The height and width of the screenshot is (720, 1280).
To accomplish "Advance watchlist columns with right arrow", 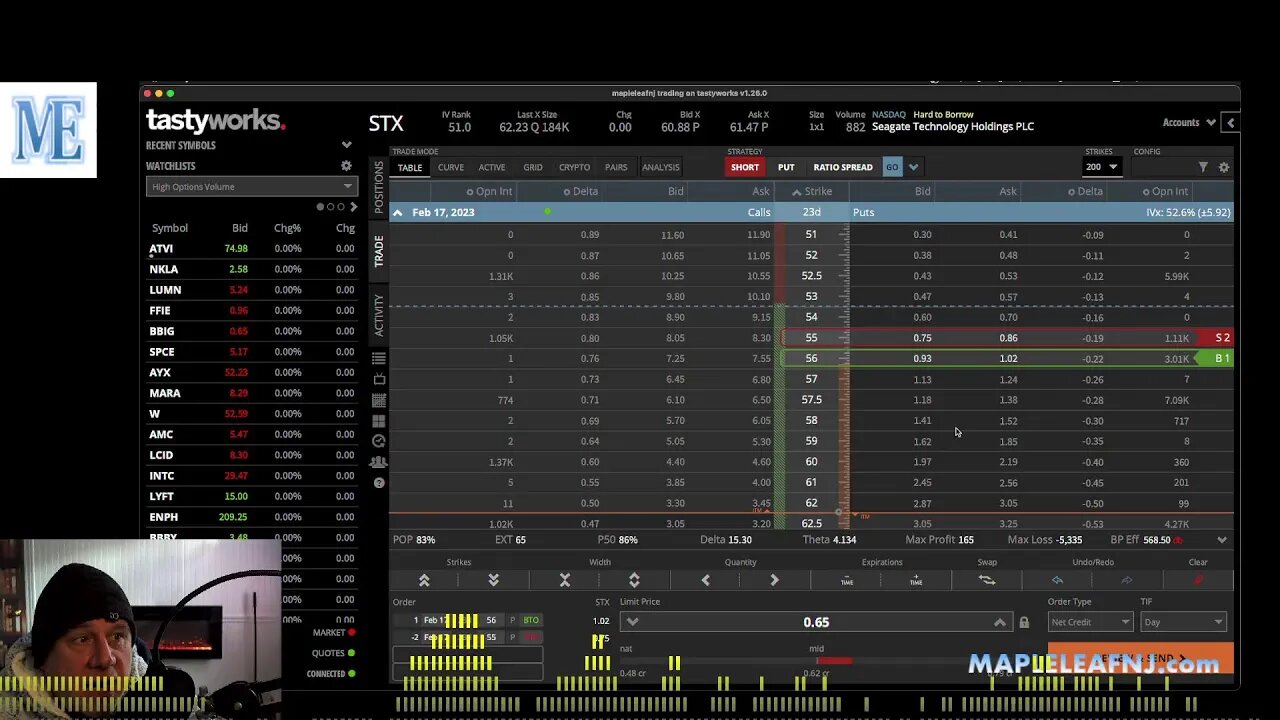I will [x=353, y=207].
